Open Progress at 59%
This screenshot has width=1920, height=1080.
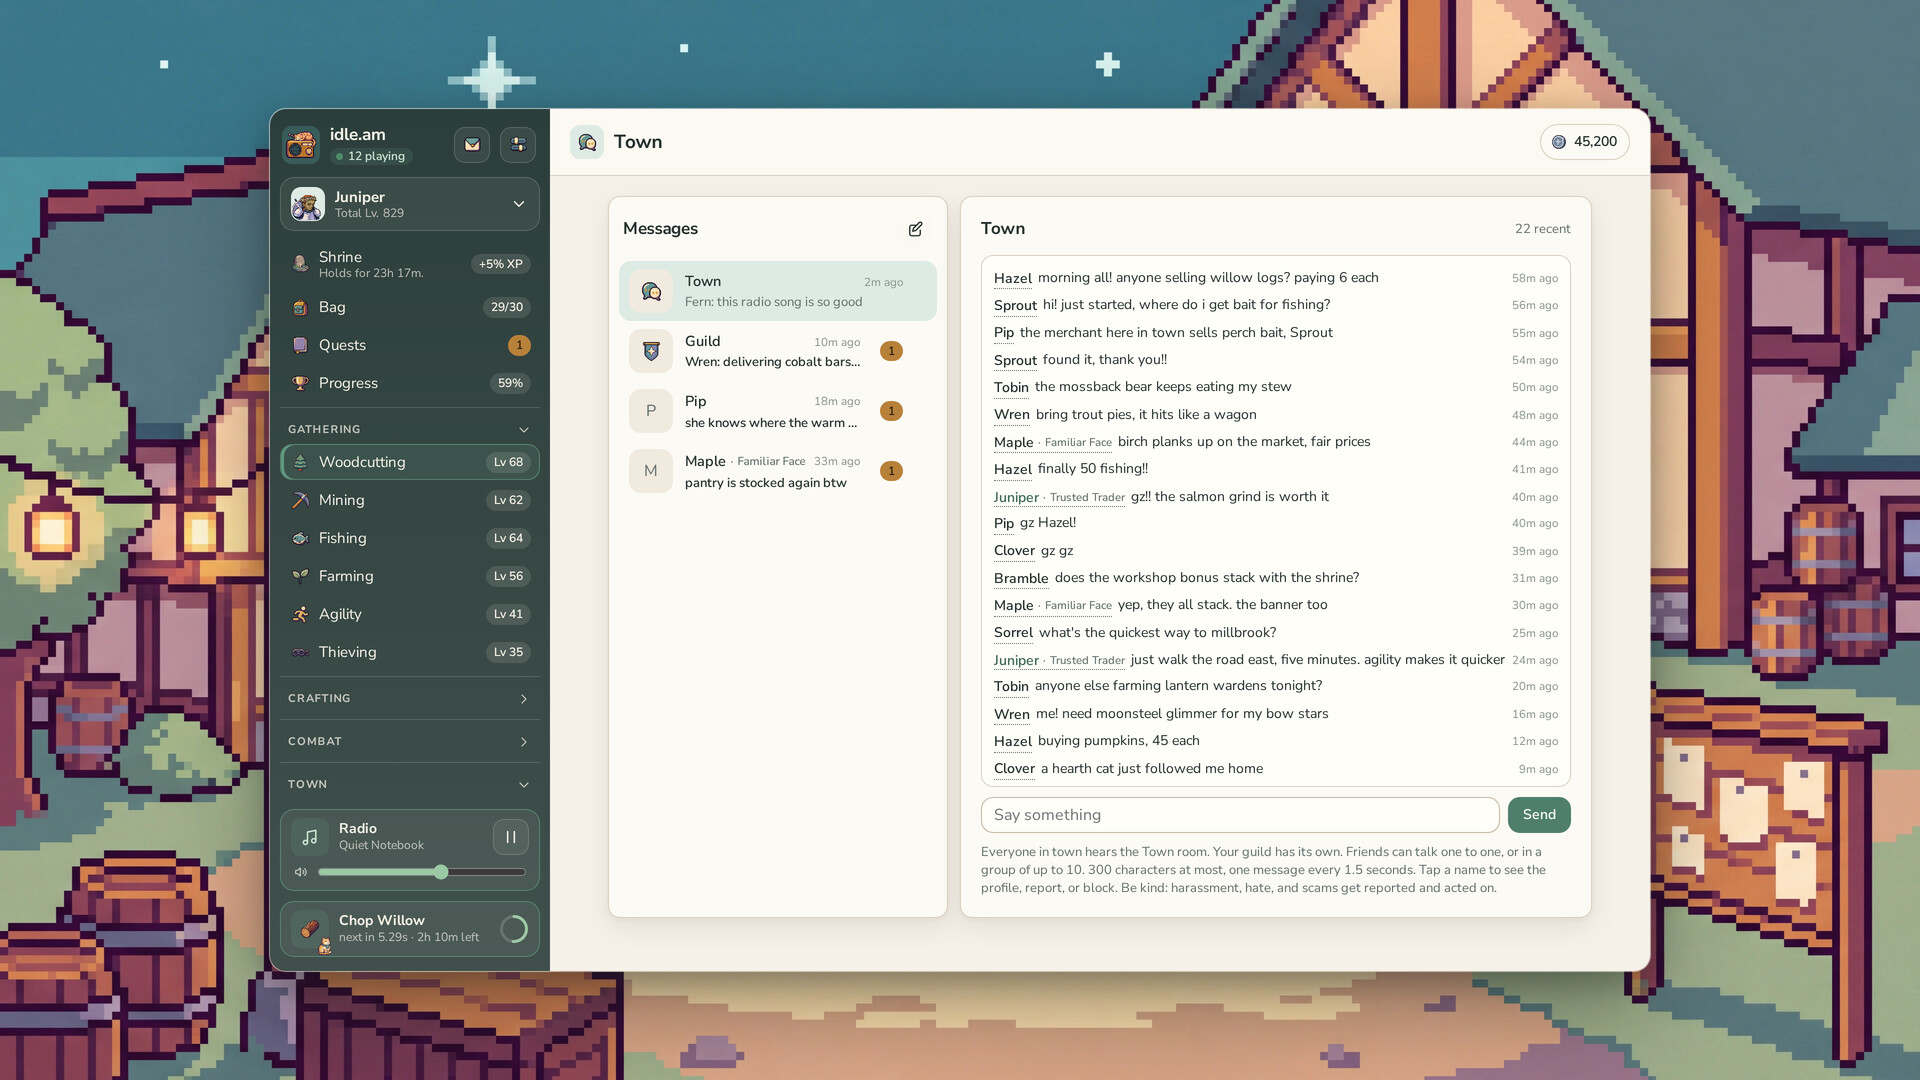[410, 383]
